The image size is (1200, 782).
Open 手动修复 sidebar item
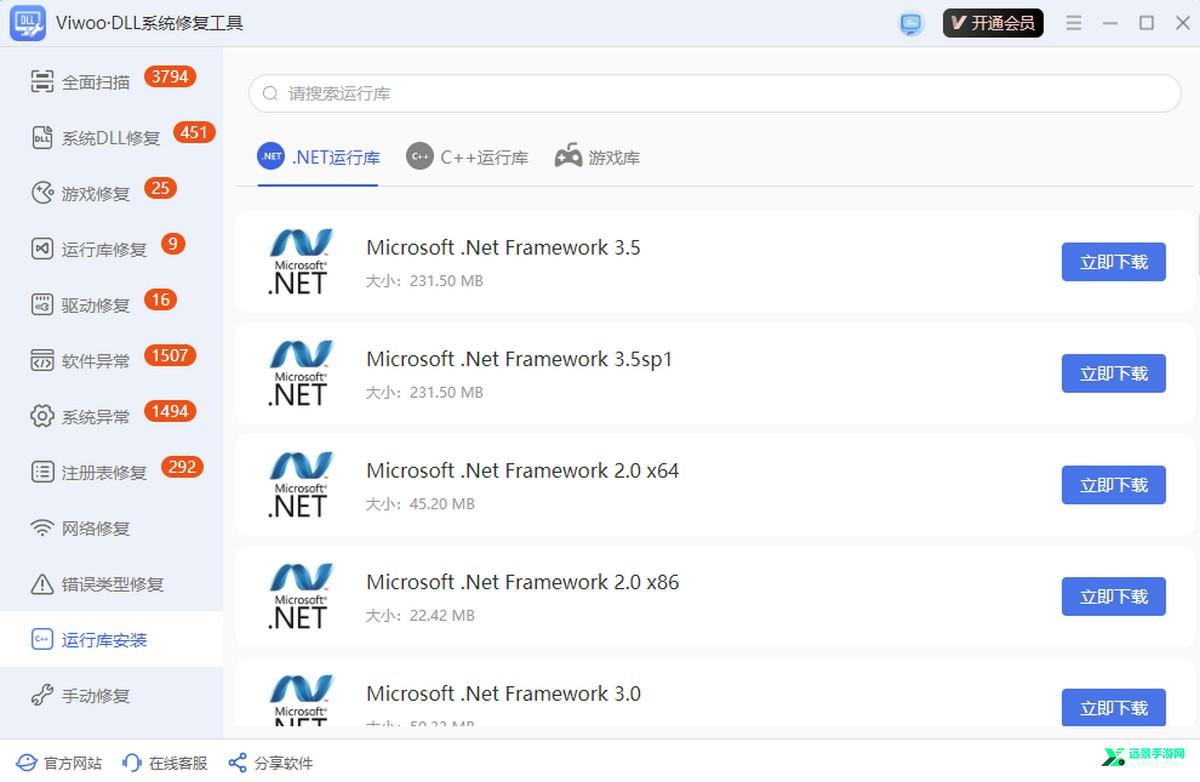tap(111, 695)
